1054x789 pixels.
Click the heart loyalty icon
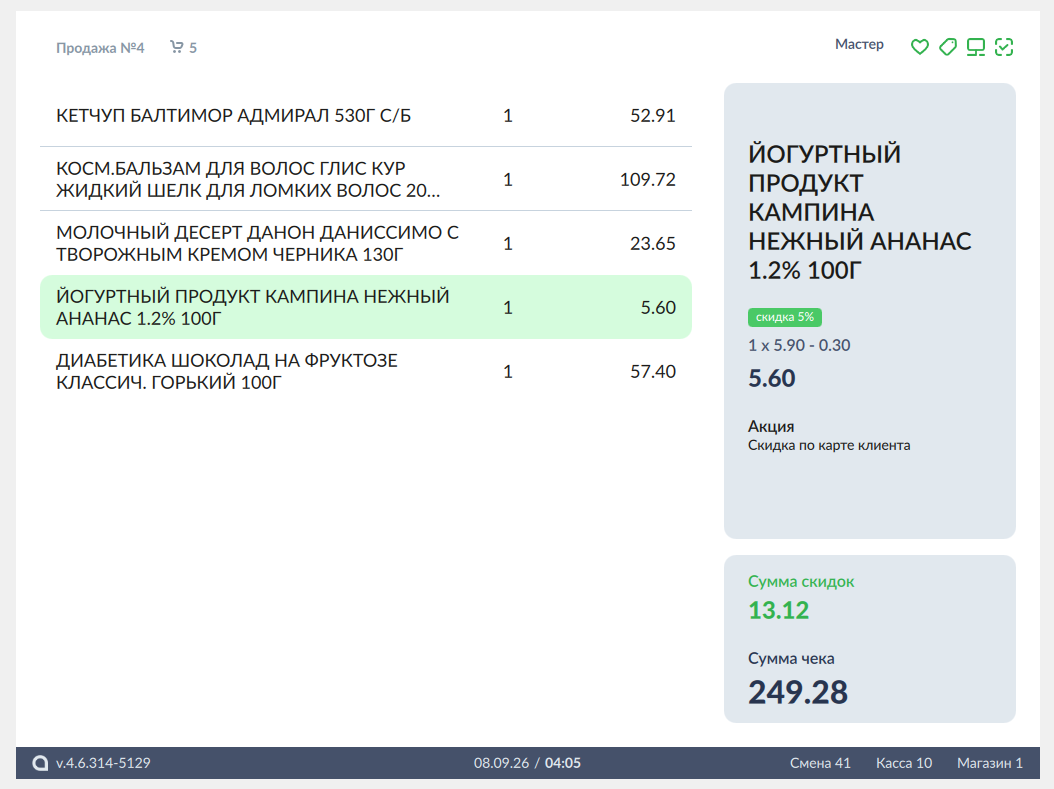pyautogui.click(x=920, y=46)
